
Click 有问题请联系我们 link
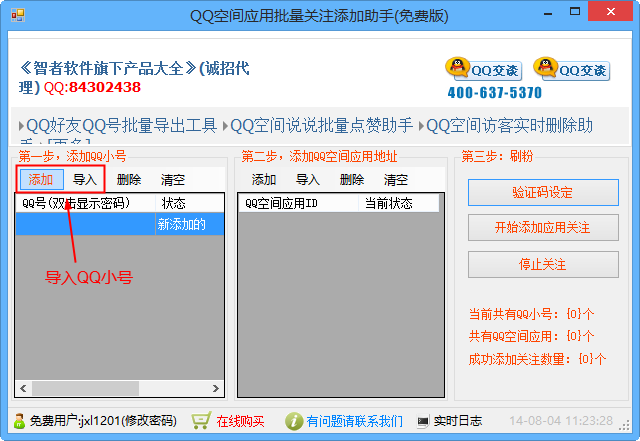click(x=354, y=421)
